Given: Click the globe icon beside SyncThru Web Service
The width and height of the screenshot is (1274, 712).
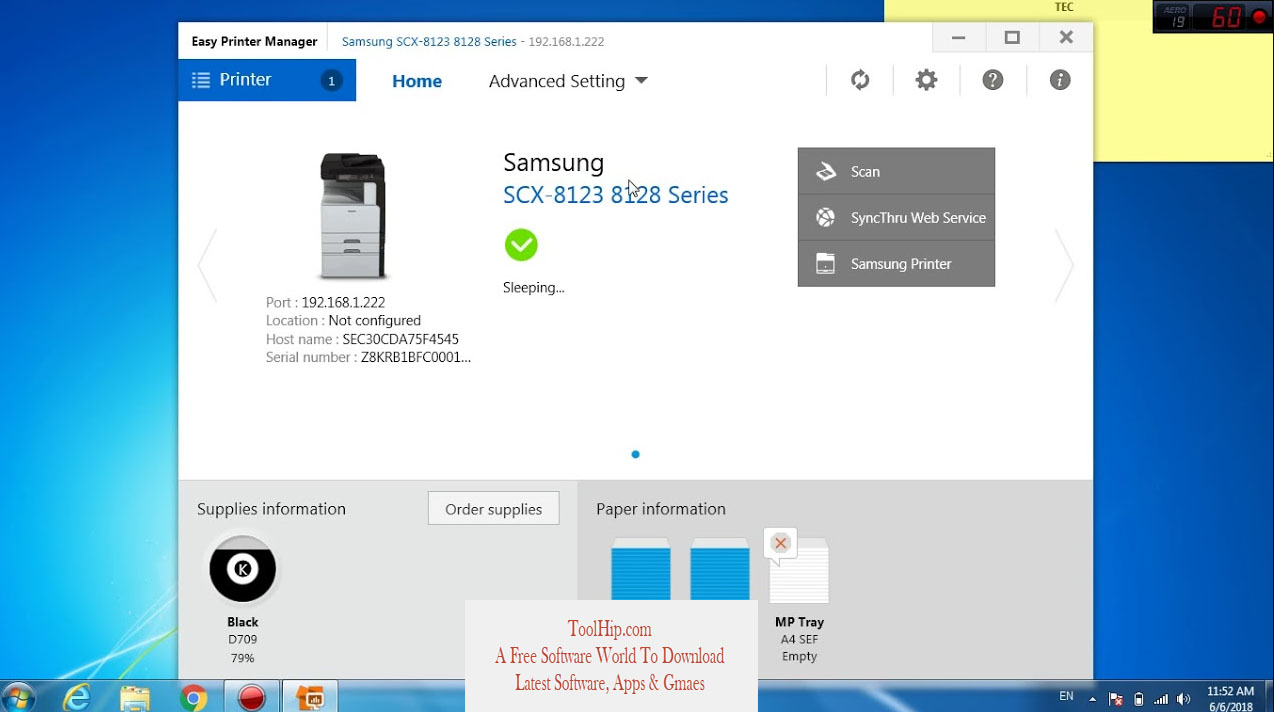Looking at the screenshot, I should coord(826,217).
